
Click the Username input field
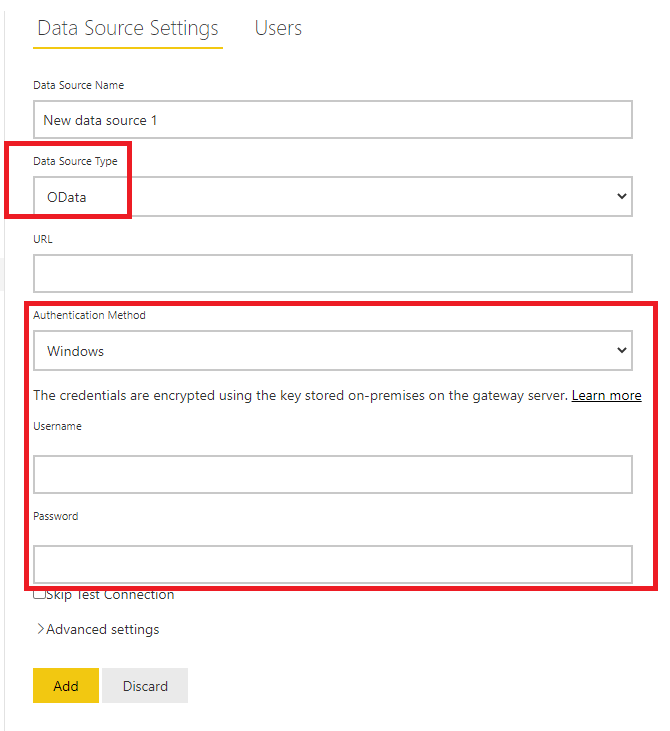(332, 474)
